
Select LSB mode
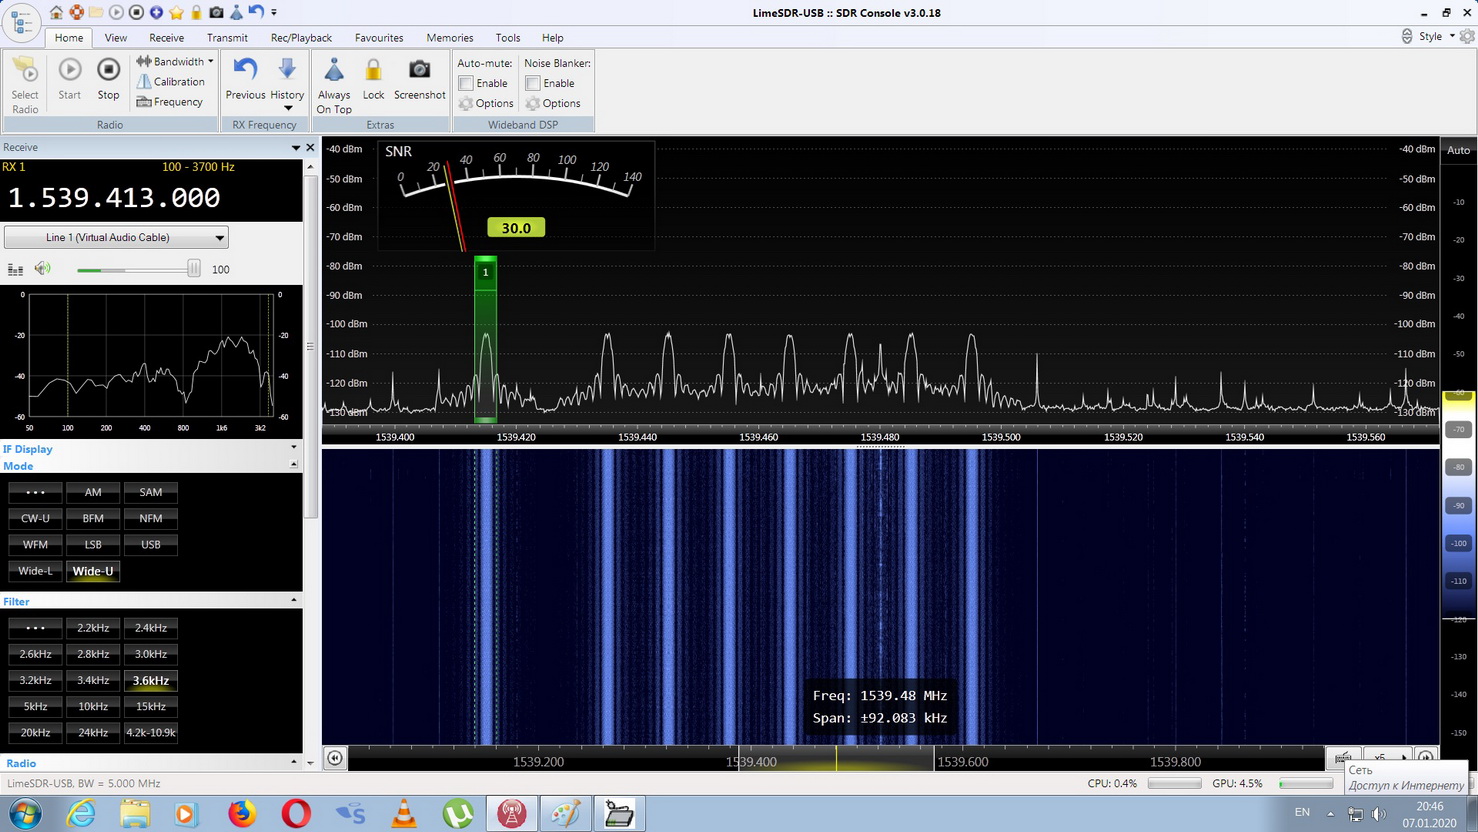(x=93, y=544)
